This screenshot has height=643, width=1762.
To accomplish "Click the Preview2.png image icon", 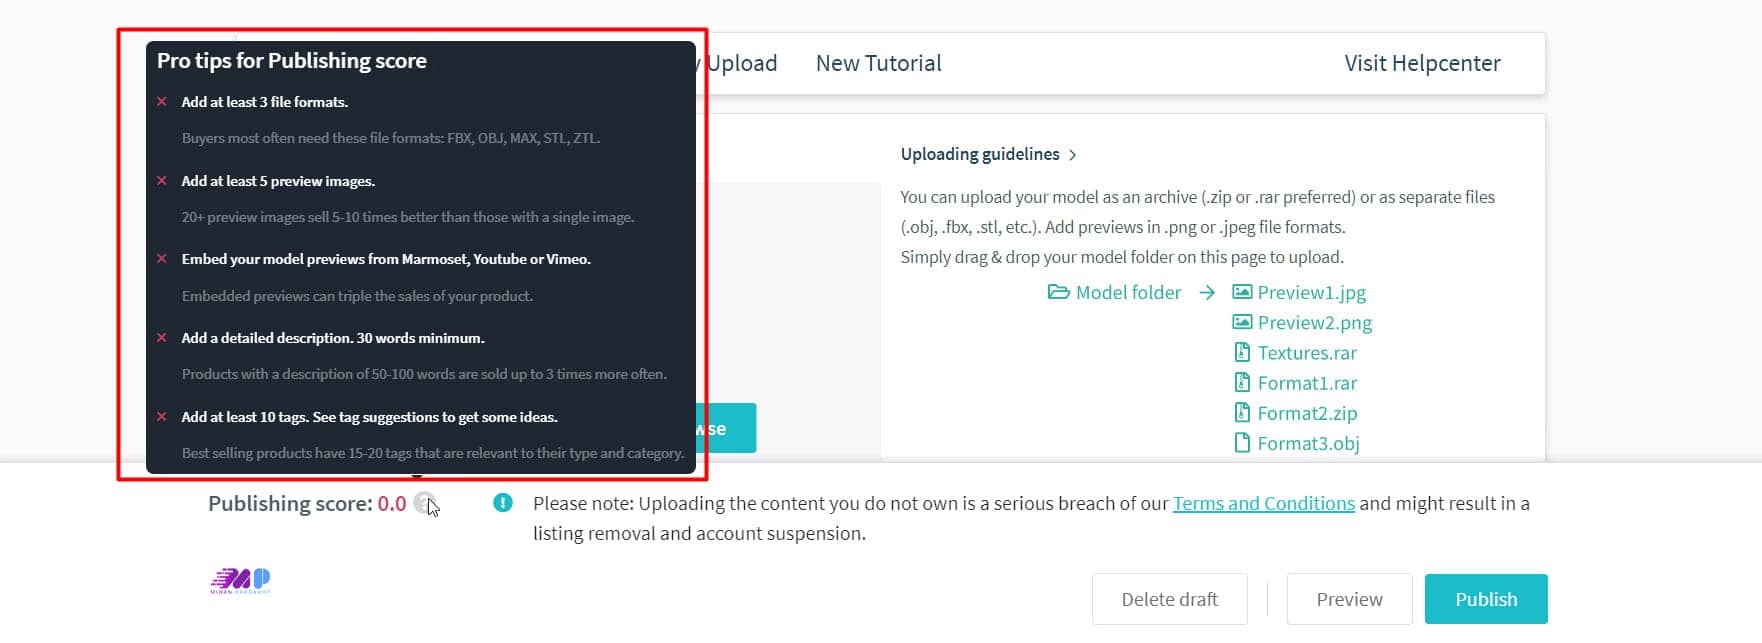I will click(x=1242, y=322).
